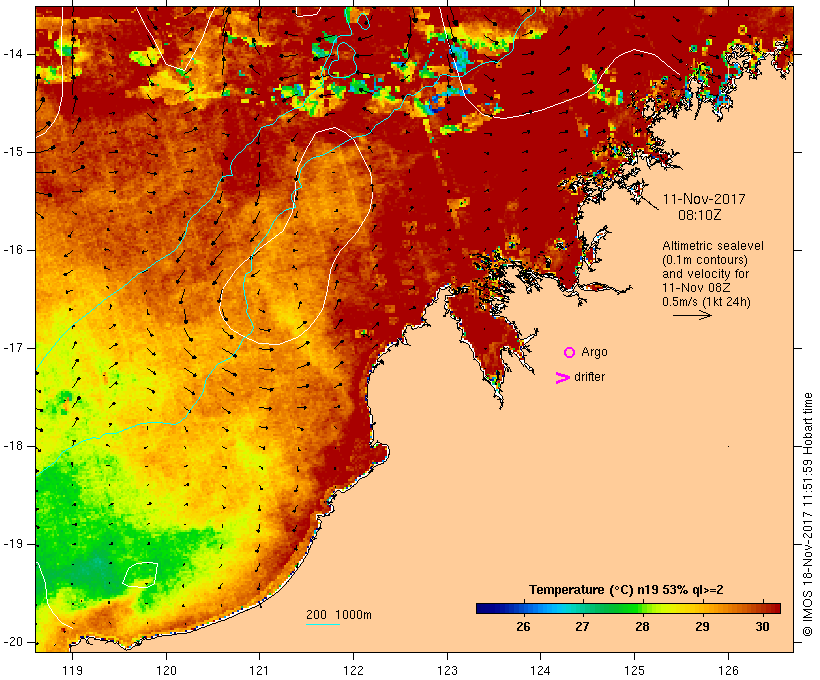Click the 'Argo' legend label
Image resolution: width=820 pixels, height=680 pixels.
click(594, 352)
